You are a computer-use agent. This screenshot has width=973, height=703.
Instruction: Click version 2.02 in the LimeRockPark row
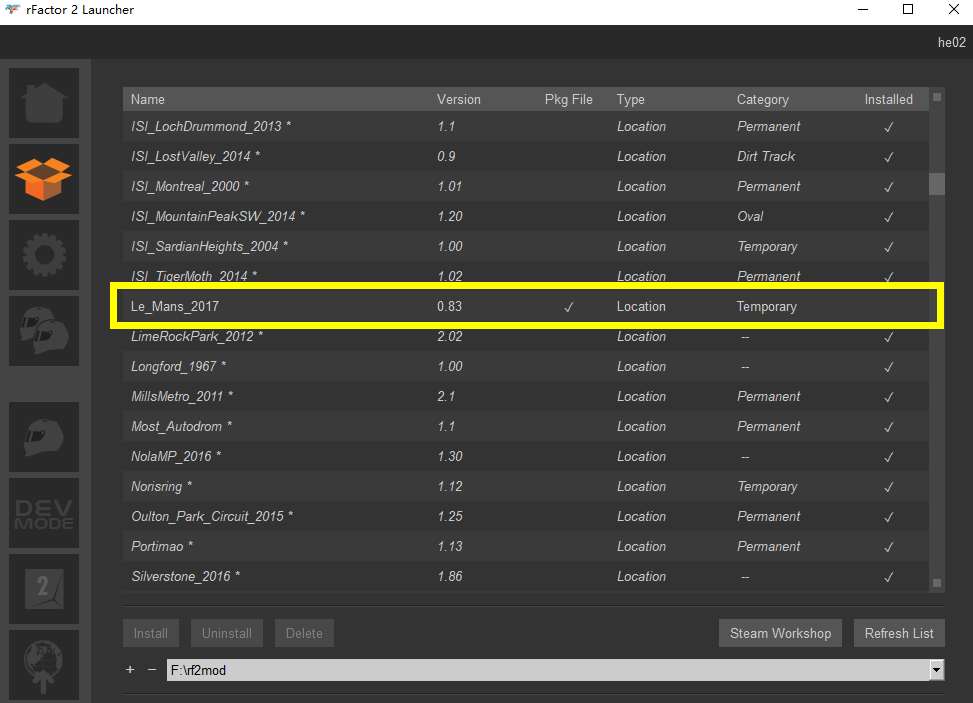click(x=450, y=336)
